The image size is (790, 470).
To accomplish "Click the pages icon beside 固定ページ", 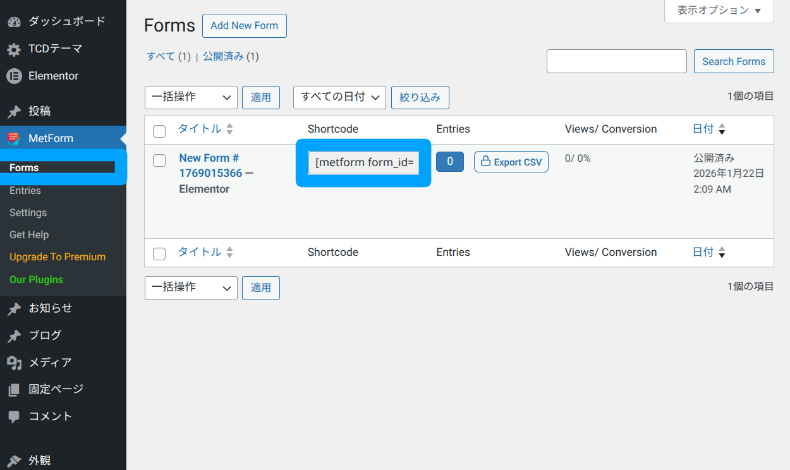I will 14,389.
